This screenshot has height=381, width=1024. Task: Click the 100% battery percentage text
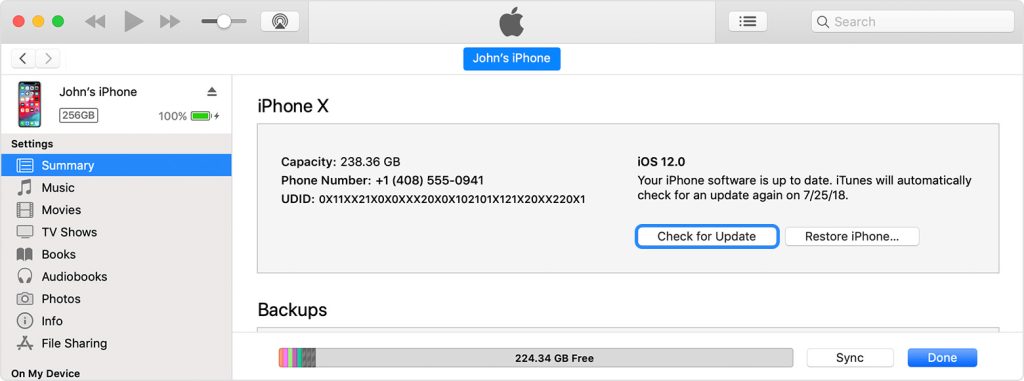pyautogui.click(x=172, y=116)
